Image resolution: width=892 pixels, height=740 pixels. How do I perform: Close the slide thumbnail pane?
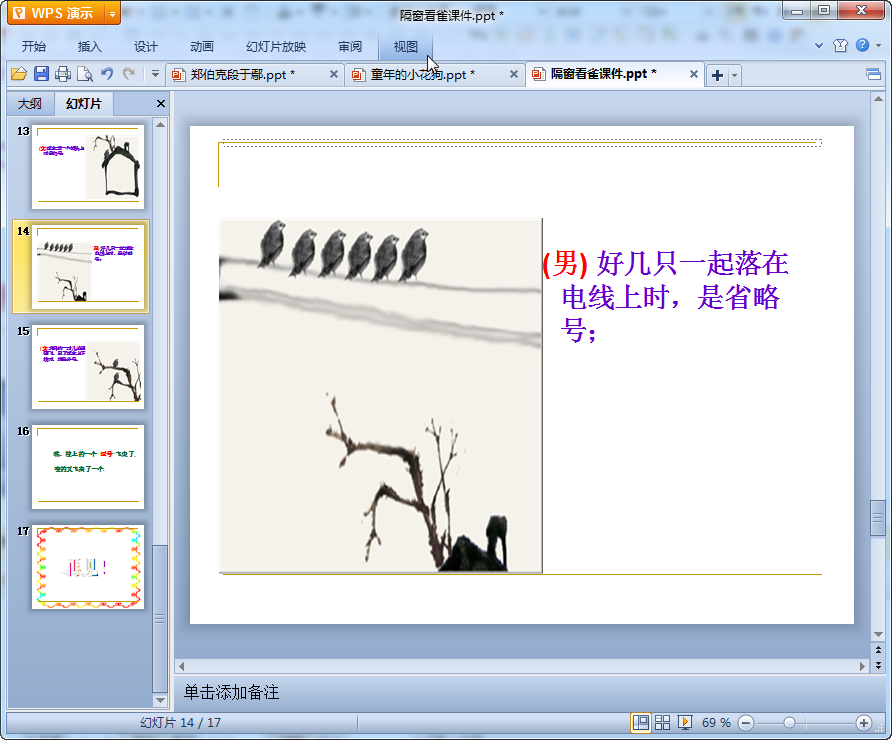pyautogui.click(x=160, y=104)
